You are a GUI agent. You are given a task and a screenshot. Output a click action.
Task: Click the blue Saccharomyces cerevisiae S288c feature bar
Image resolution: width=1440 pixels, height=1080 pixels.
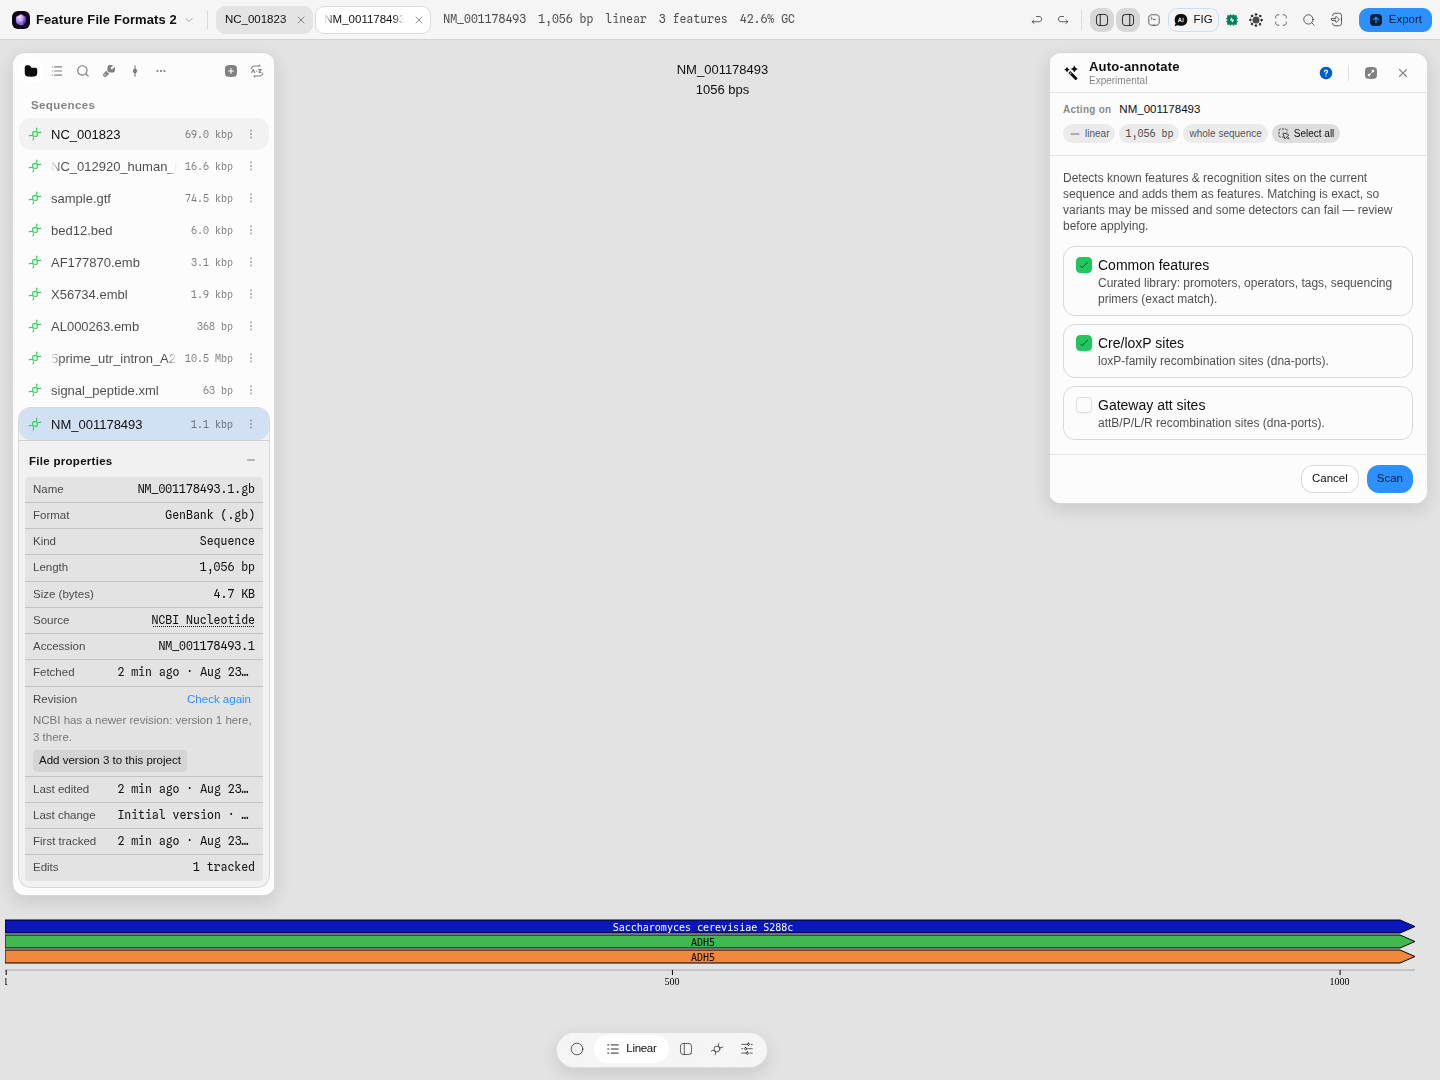(x=709, y=927)
